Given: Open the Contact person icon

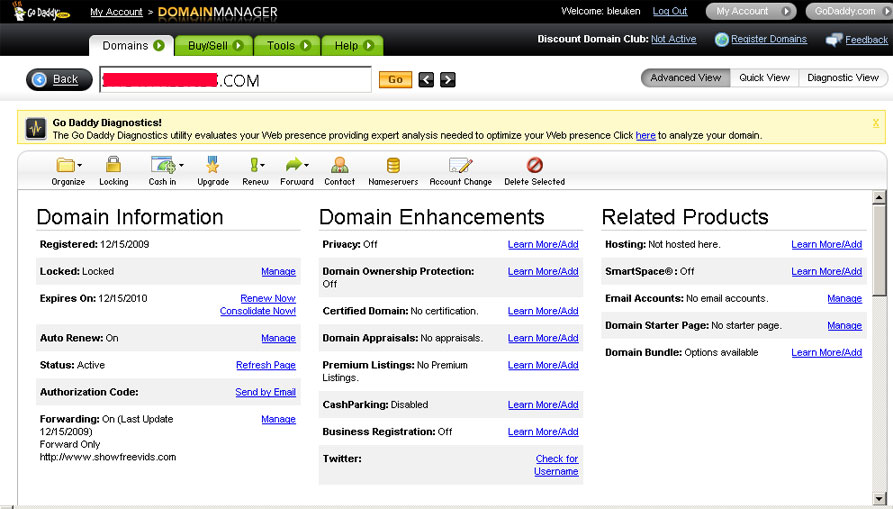Looking at the screenshot, I should [x=339, y=165].
